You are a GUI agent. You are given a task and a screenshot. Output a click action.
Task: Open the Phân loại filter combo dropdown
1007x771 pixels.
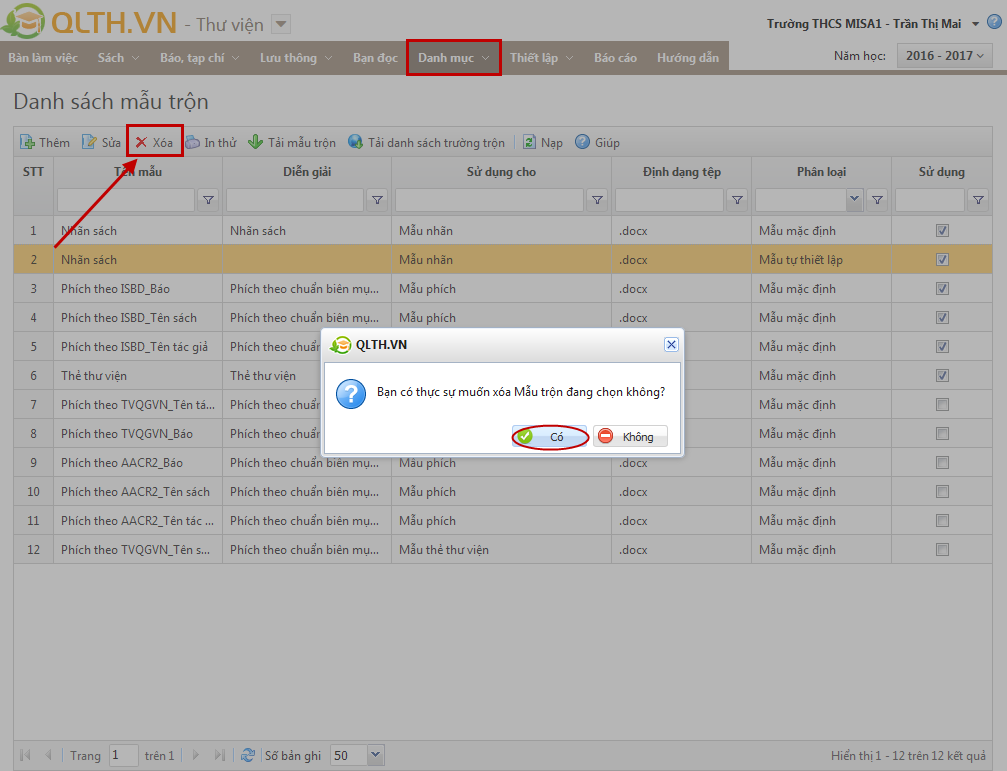click(854, 200)
